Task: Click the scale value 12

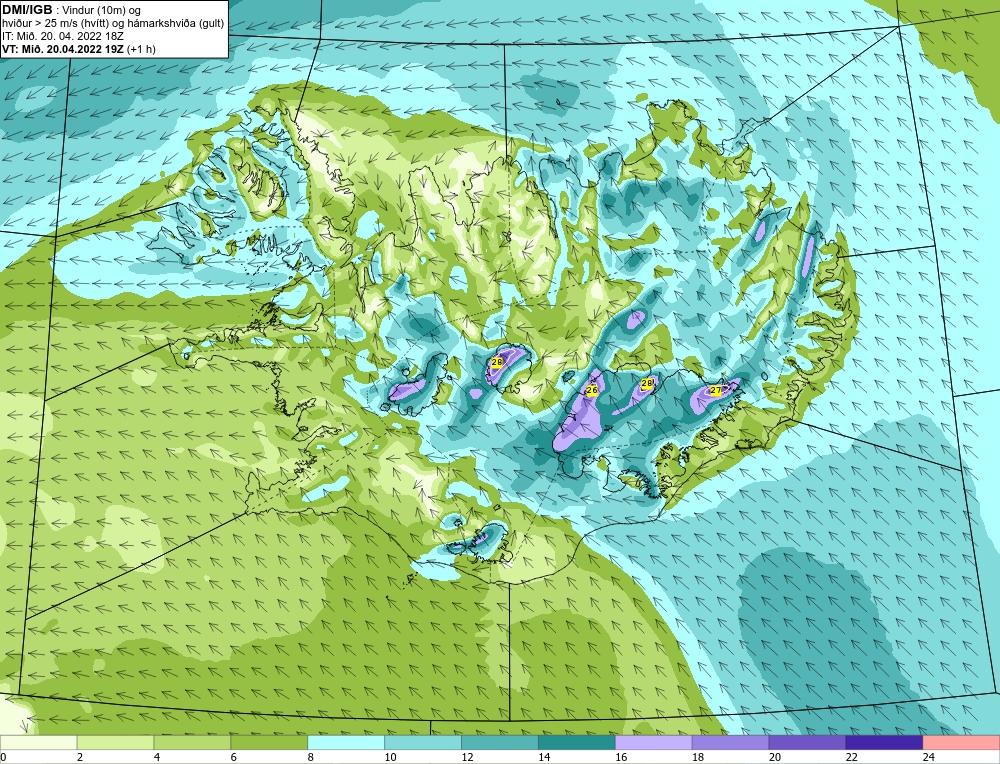Action: tap(467, 758)
